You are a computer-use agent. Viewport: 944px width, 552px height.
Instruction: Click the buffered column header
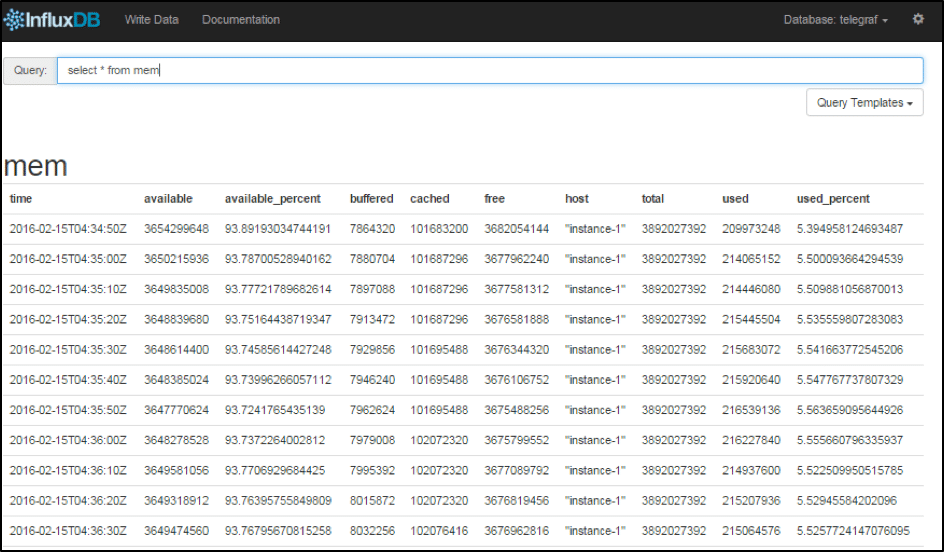point(371,199)
